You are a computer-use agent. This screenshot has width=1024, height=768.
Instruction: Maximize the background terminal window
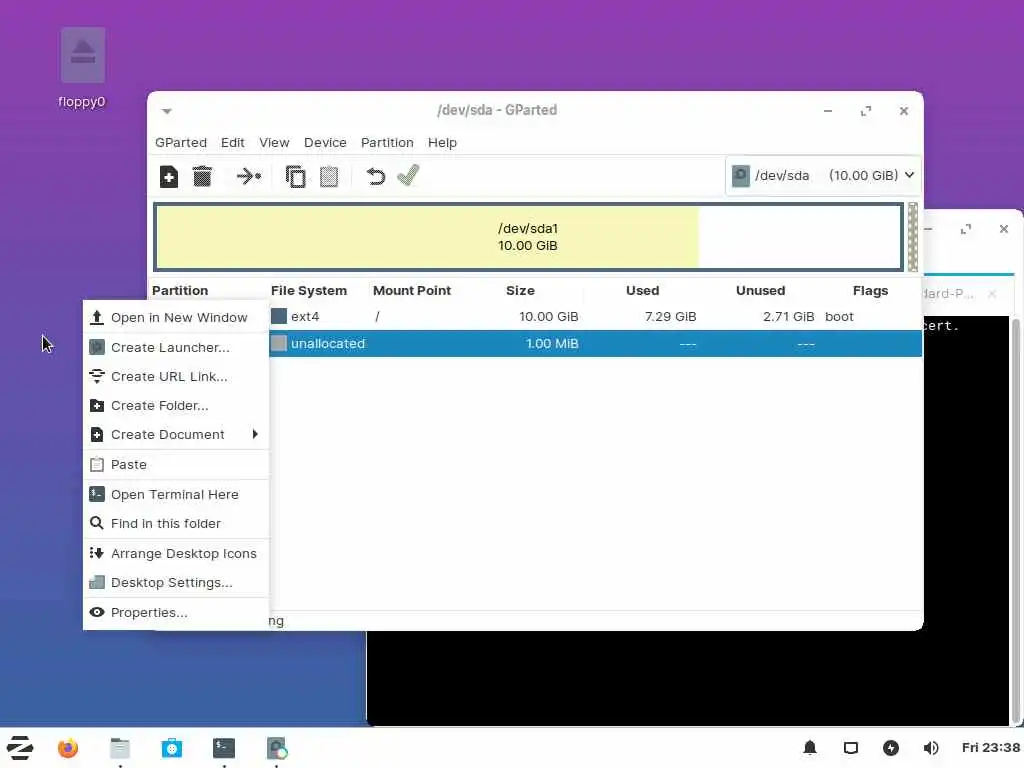(966, 229)
